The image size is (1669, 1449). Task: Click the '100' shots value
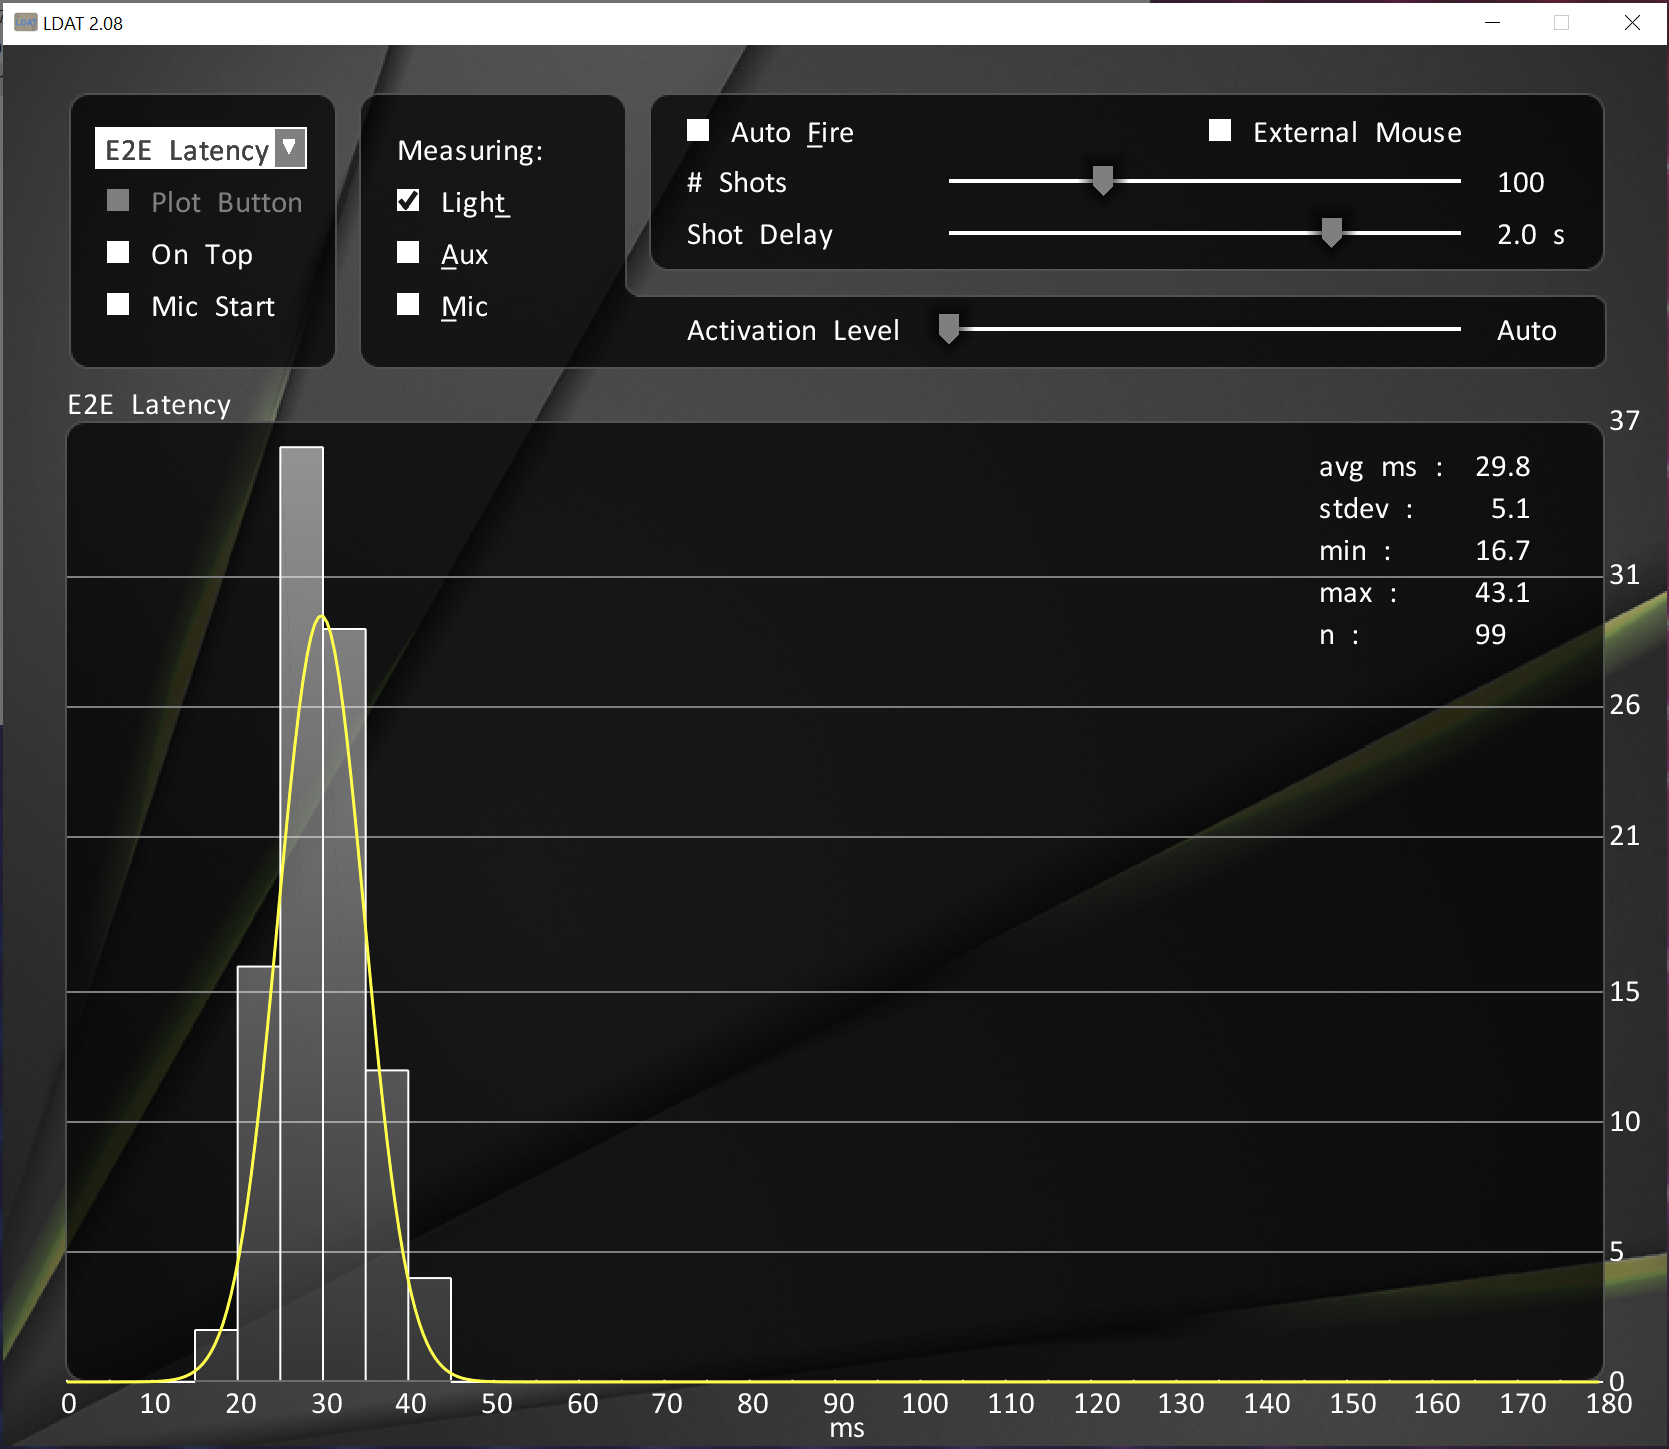[1521, 182]
